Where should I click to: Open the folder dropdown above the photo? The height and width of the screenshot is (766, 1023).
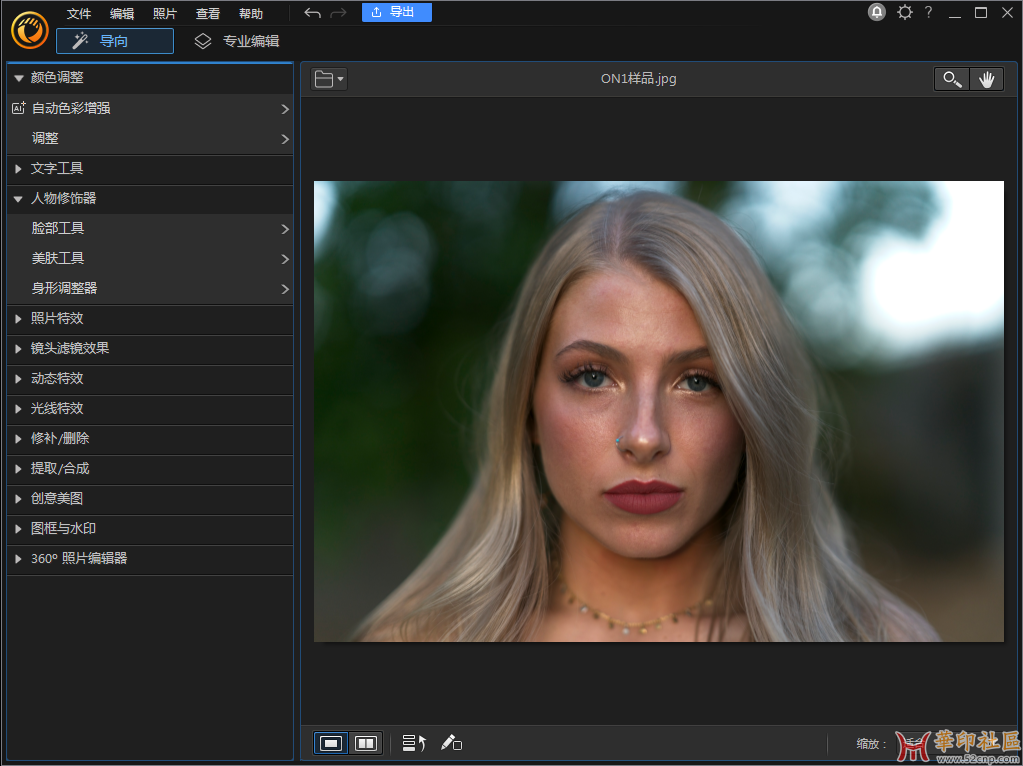329,80
